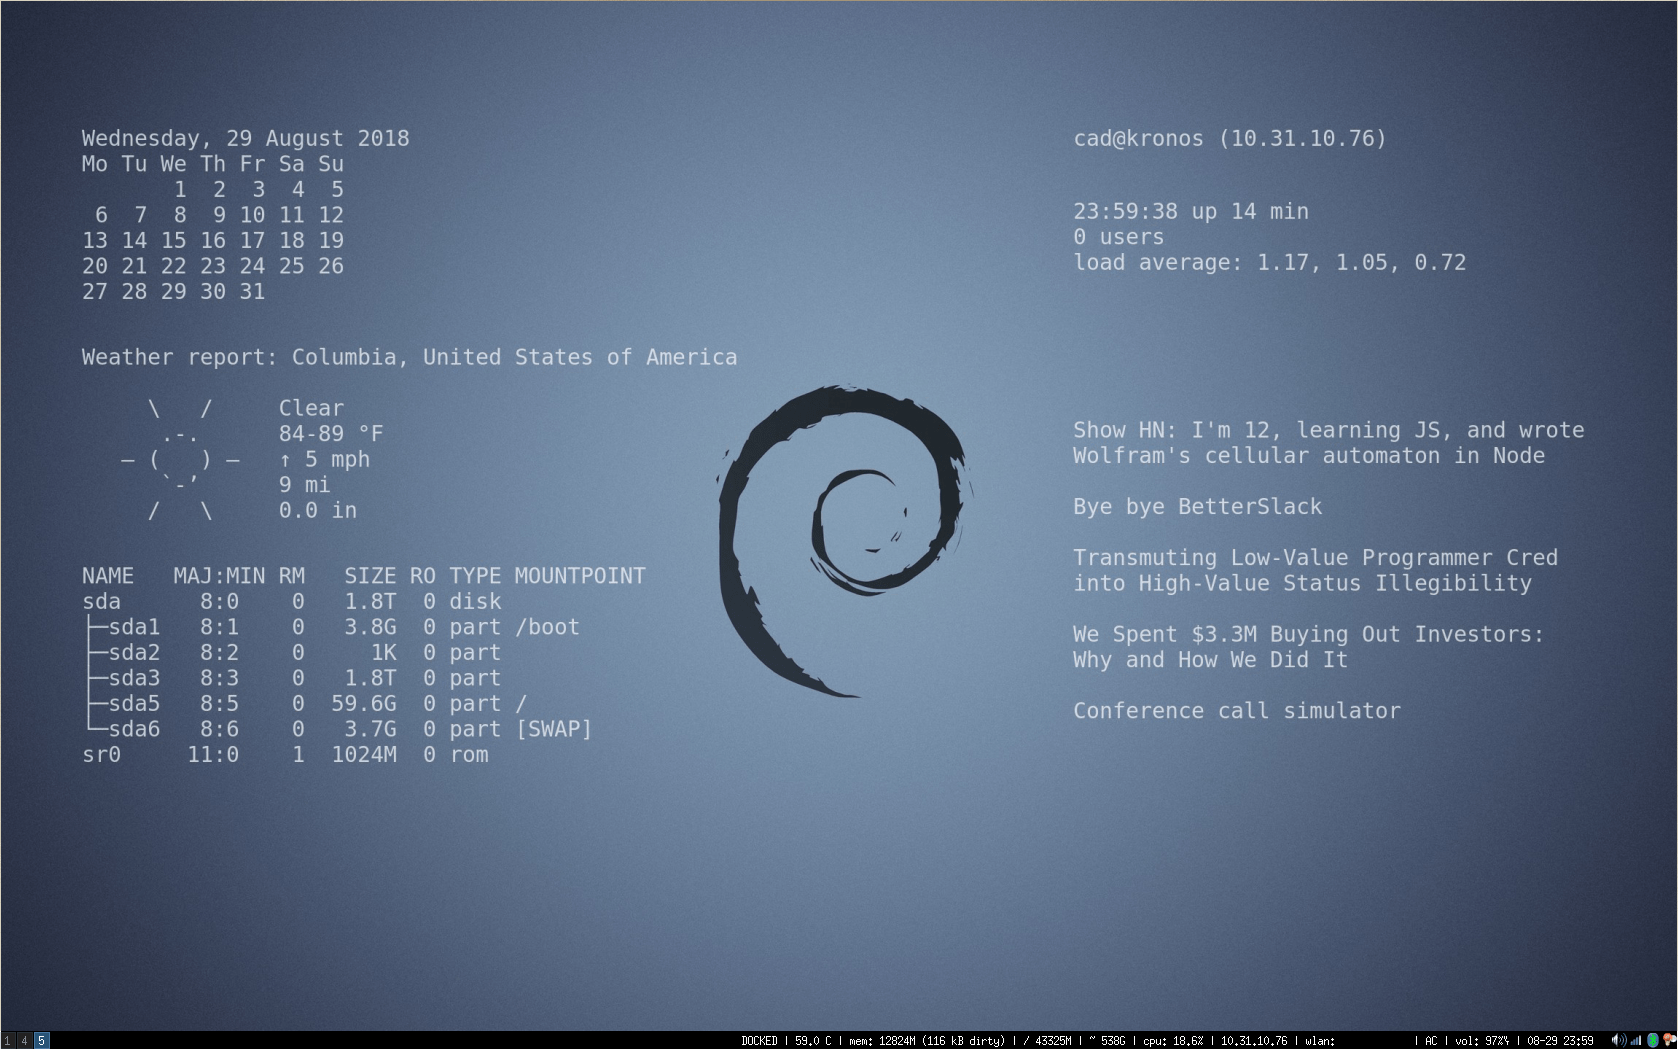Image resolution: width=1678 pixels, height=1049 pixels.
Task: Click the load average: 1.17, 1.05, 0.72 line
Action: coord(1270,263)
